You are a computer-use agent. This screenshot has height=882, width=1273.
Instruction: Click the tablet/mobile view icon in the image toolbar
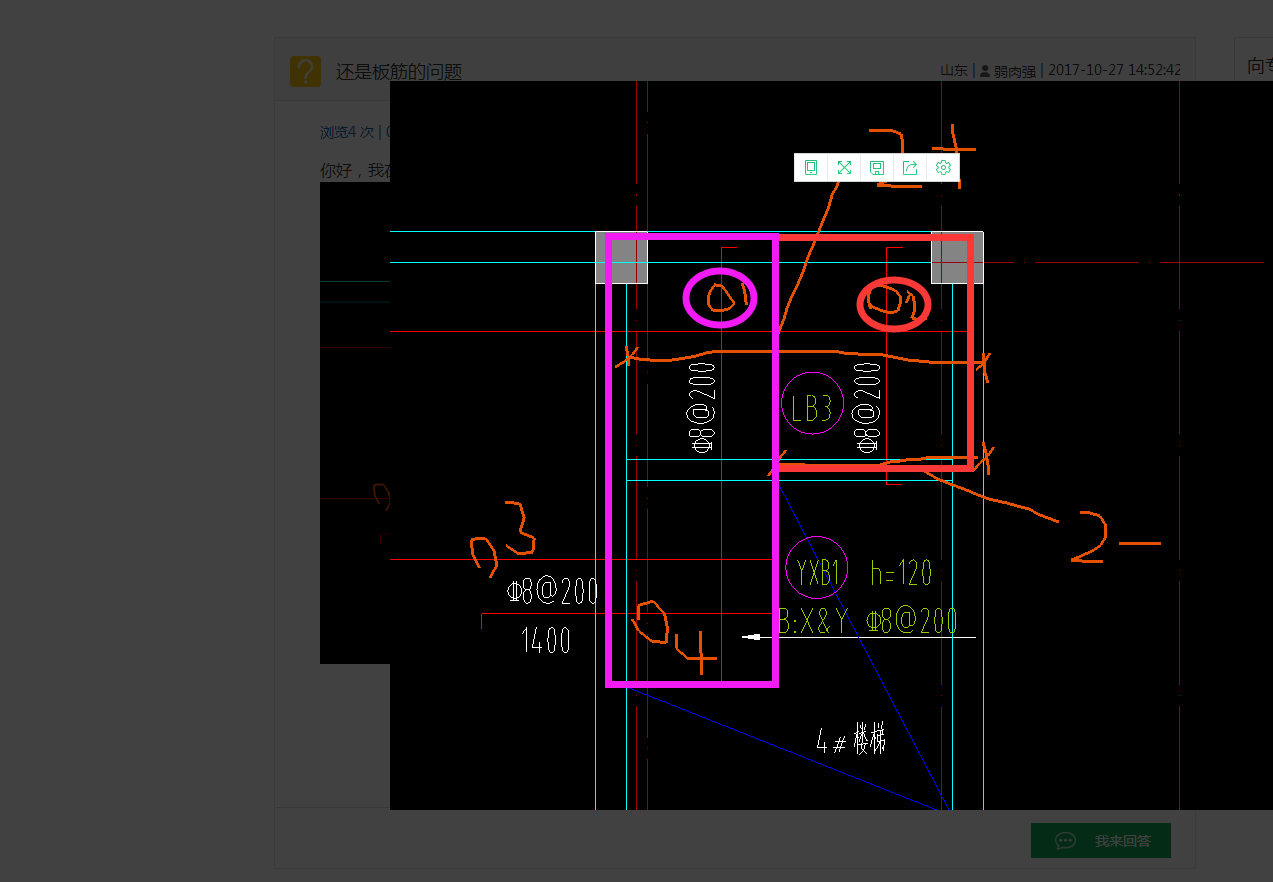[811, 168]
